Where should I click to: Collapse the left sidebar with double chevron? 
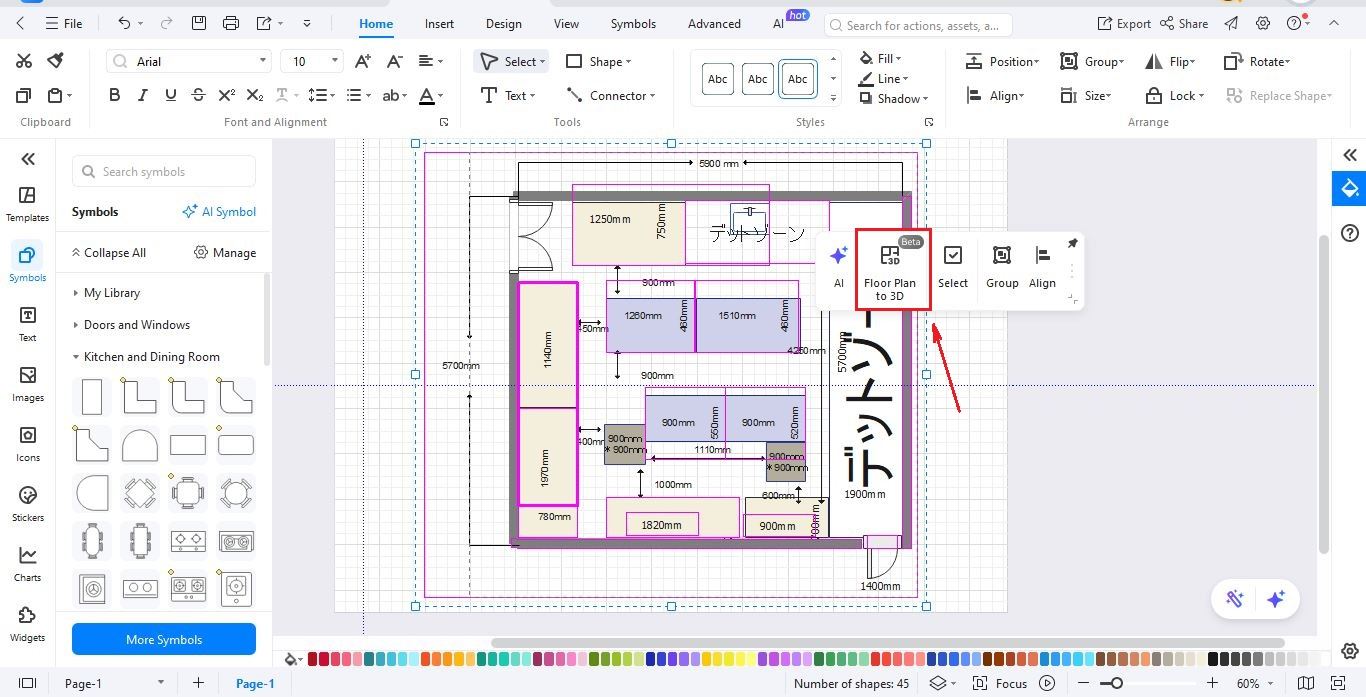point(28,158)
